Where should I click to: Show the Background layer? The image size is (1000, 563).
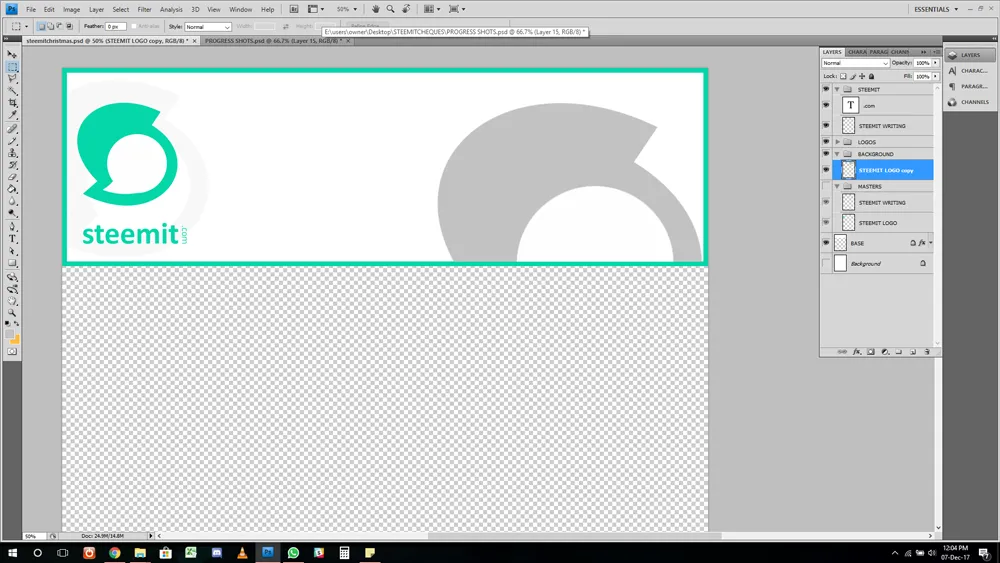tap(826, 263)
